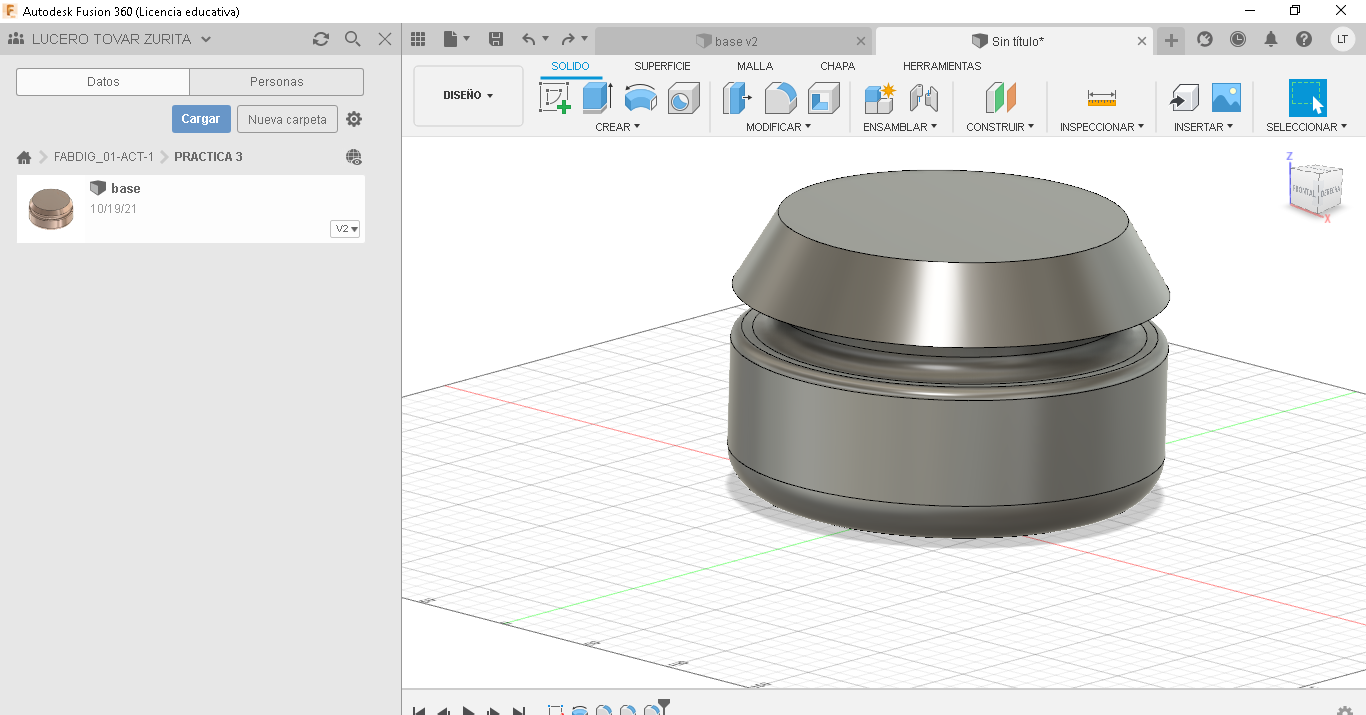Select the Joint tool
Viewport: 1366px width, 715px height.
click(923, 98)
